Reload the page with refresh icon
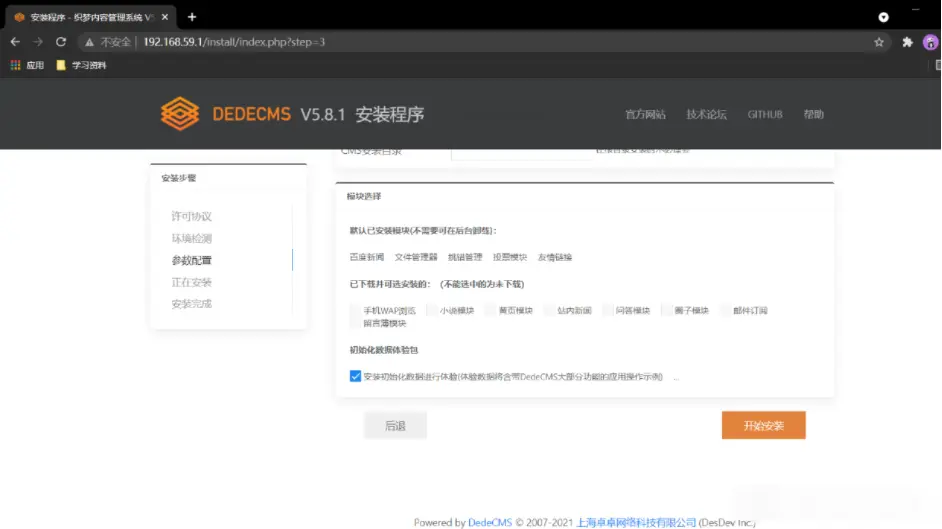Screen dimensions: 942x529 point(61,41)
